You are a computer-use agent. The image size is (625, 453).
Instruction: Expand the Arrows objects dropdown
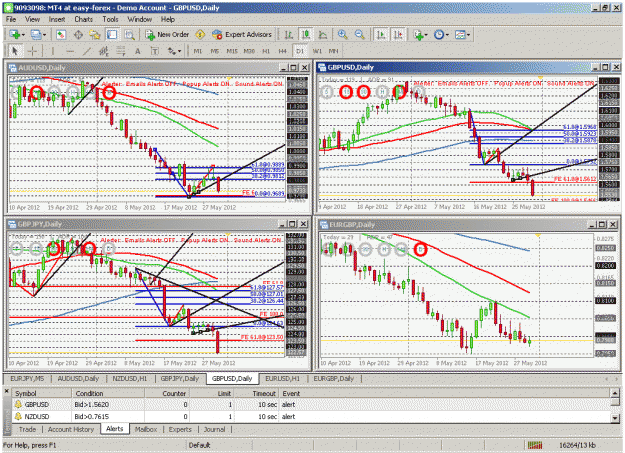click(x=179, y=51)
